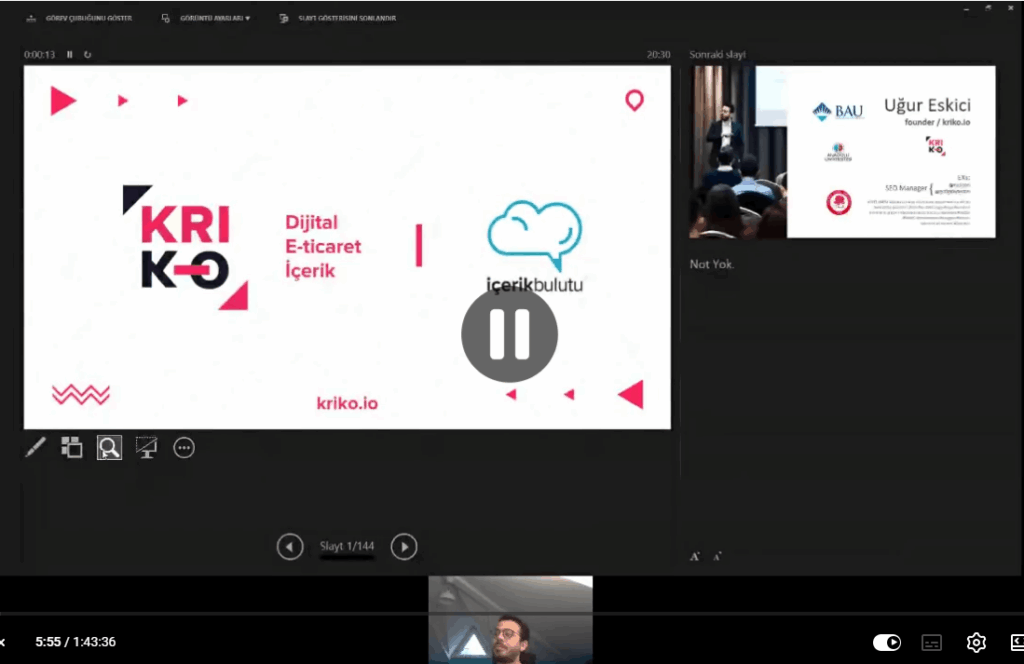Click the Slayt 1/144 slide counter
The image size is (1024, 664).
347,546
